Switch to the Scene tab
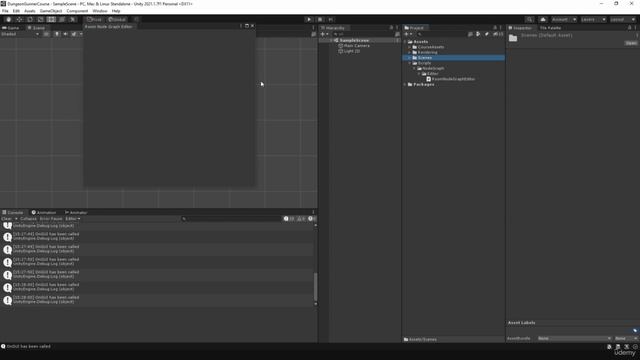The height and width of the screenshot is (360, 640). click(36, 28)
